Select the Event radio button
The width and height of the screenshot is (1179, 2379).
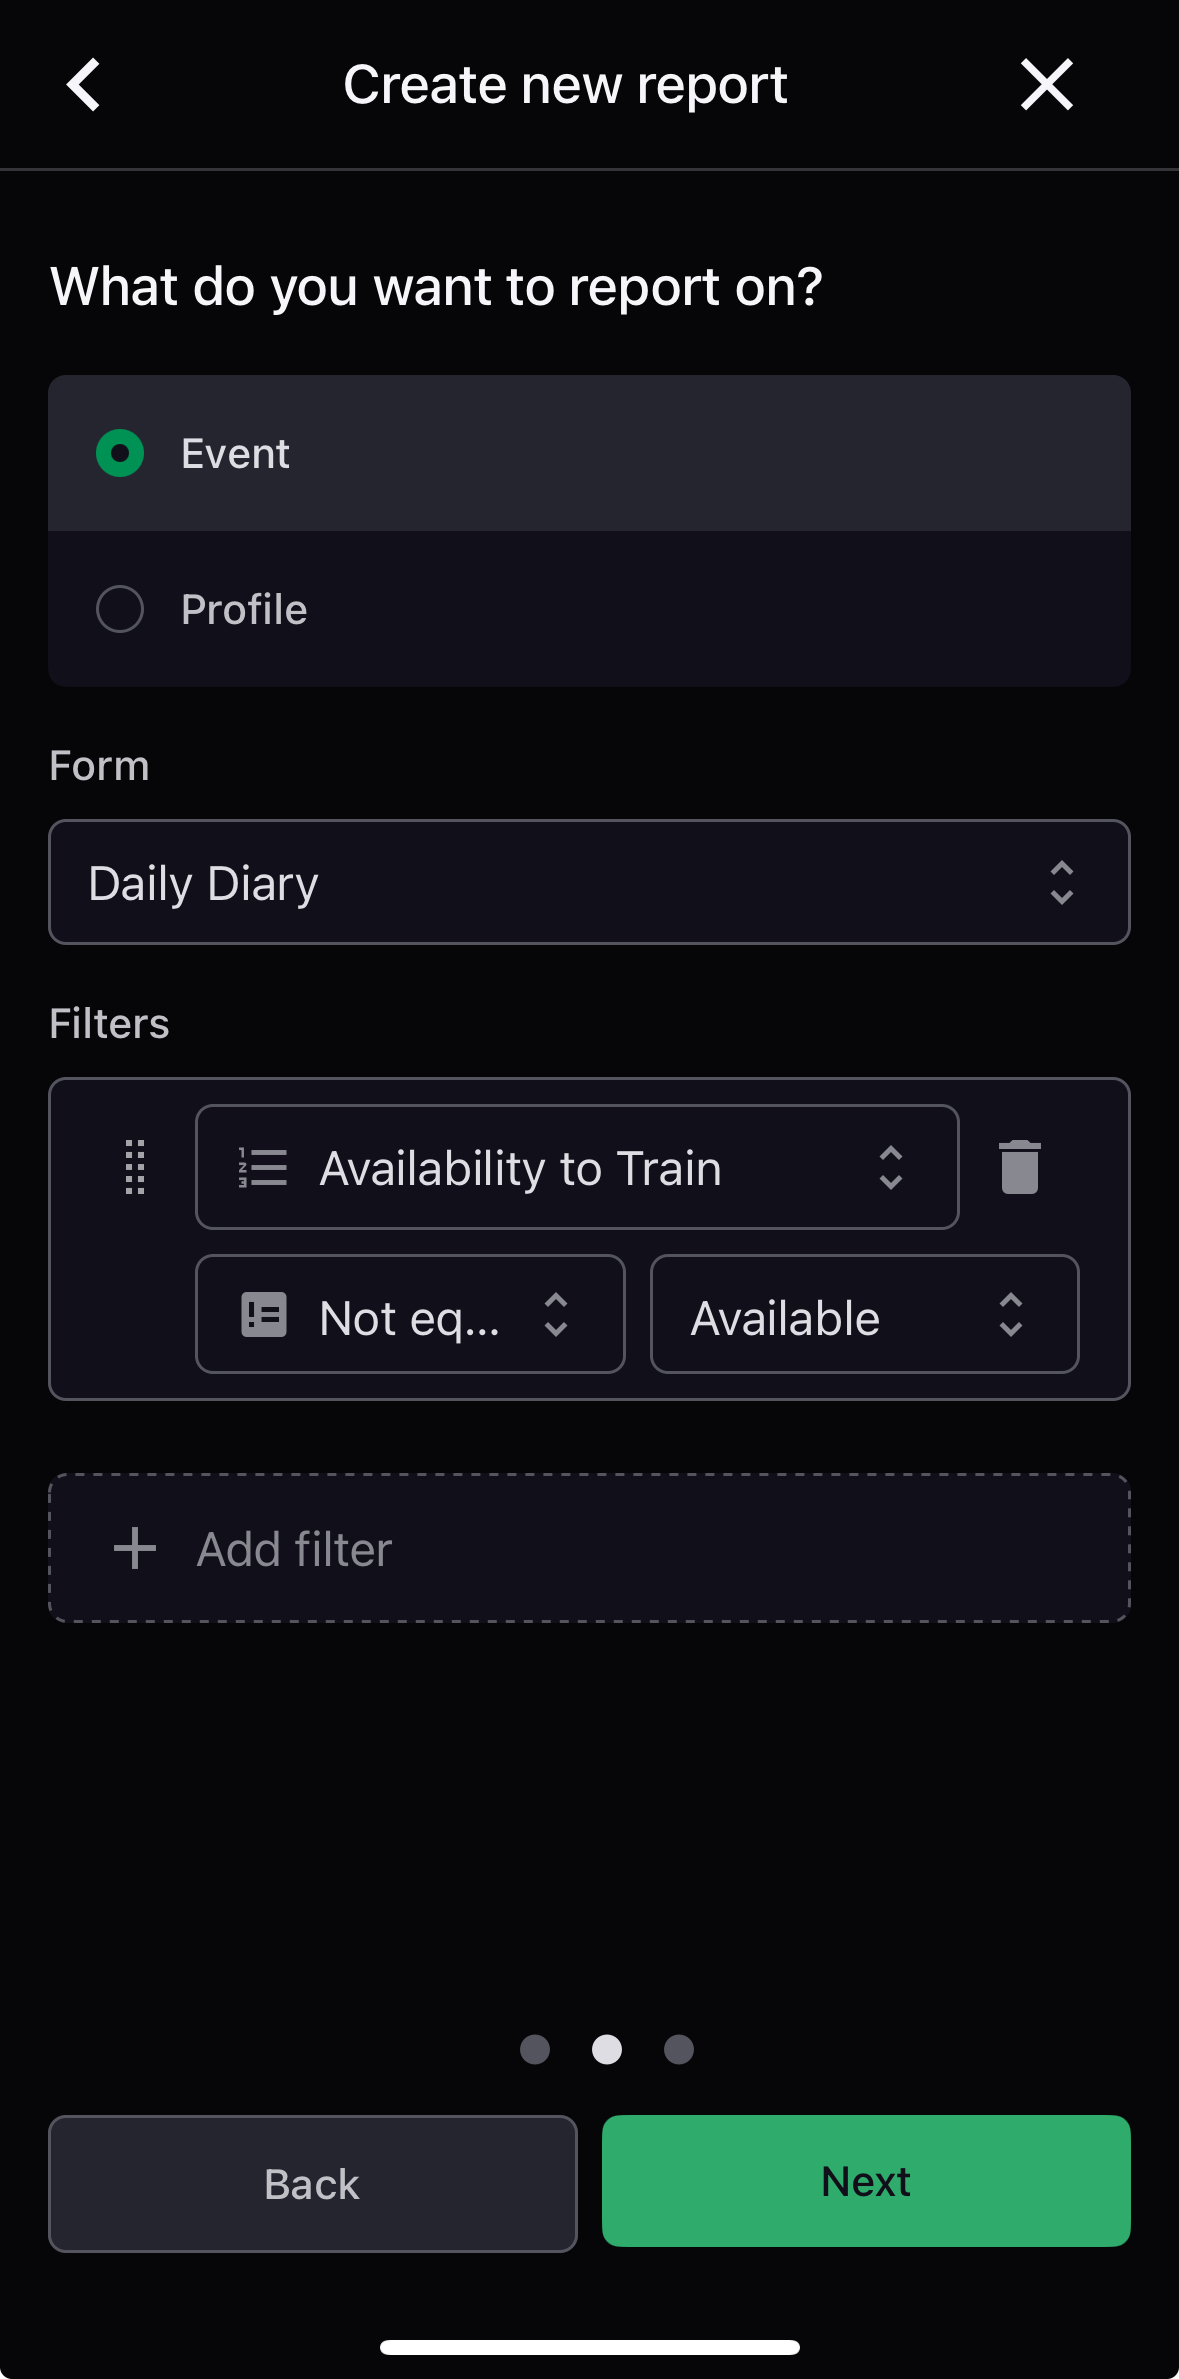click(x=120, y=453)
